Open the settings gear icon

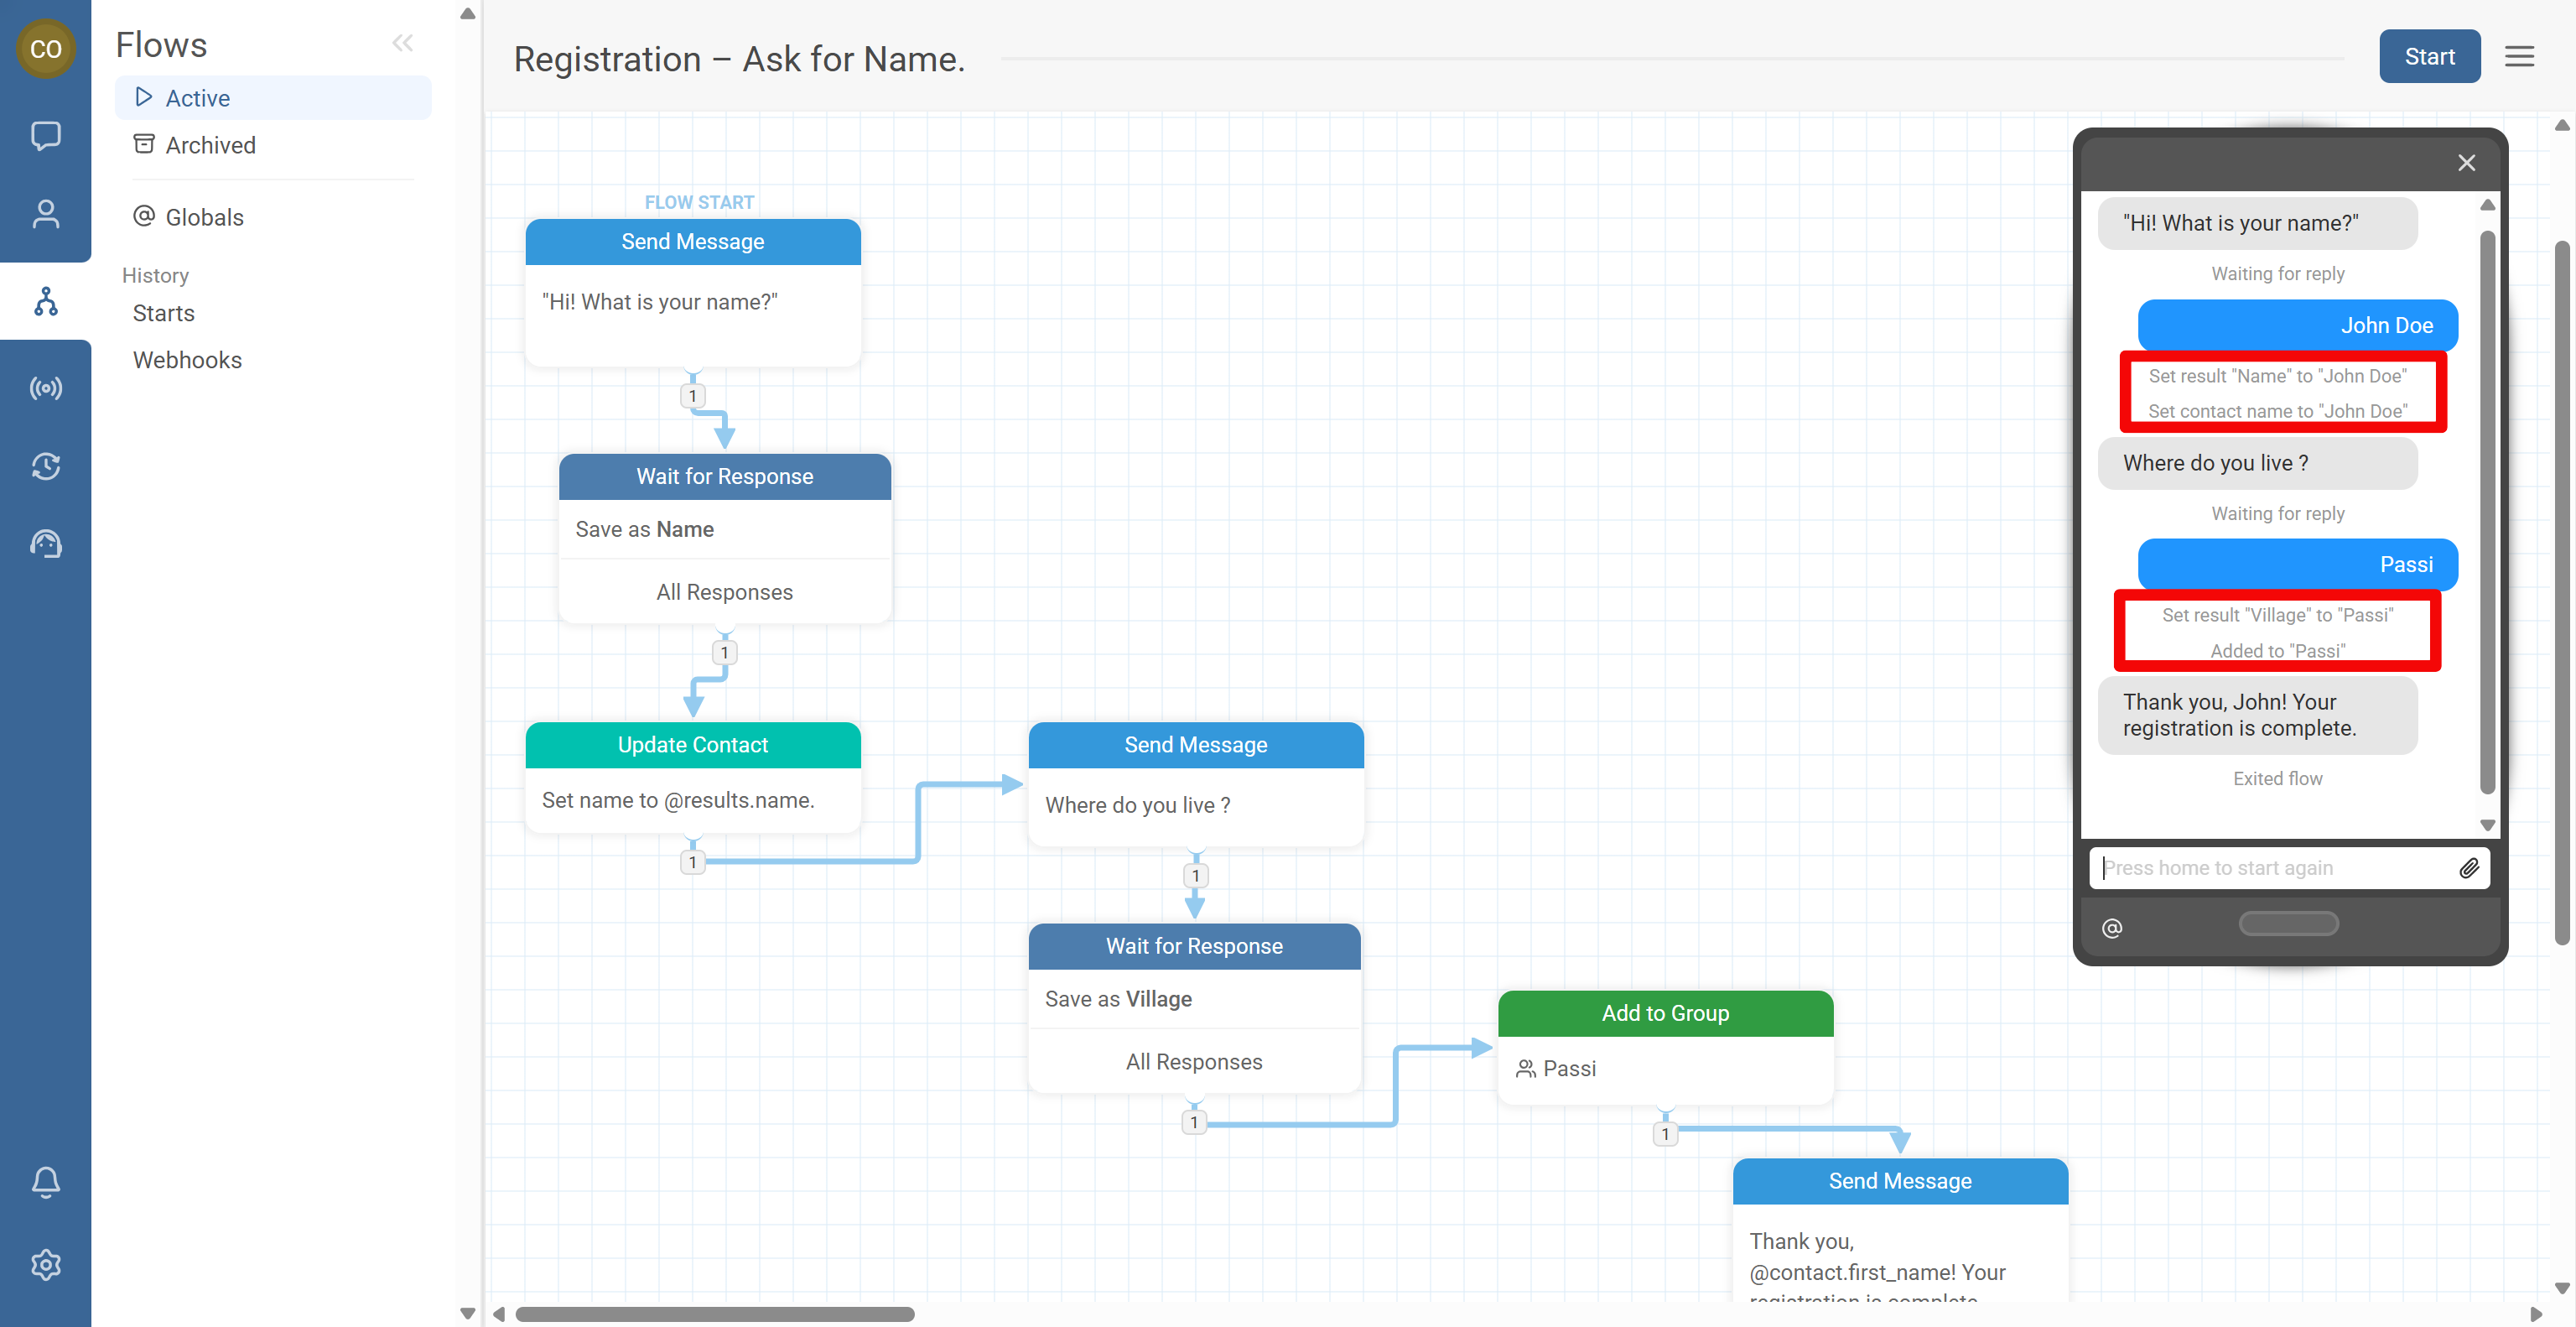point(45,1265)
